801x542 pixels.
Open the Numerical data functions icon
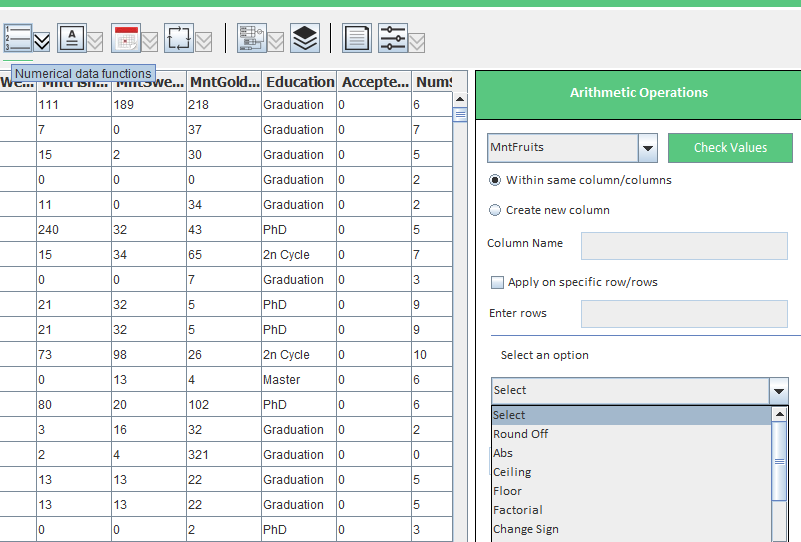click(x=18, y=38)
